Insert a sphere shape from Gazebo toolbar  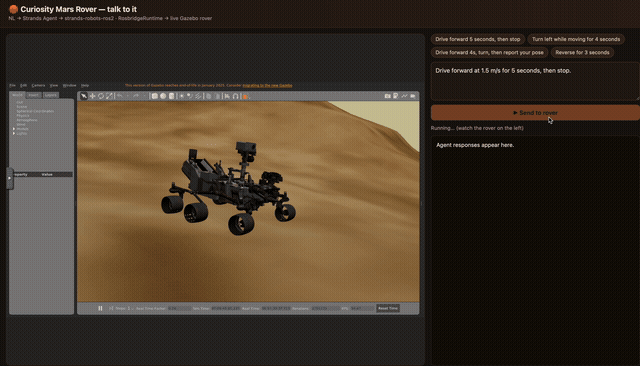pos(163,96)
